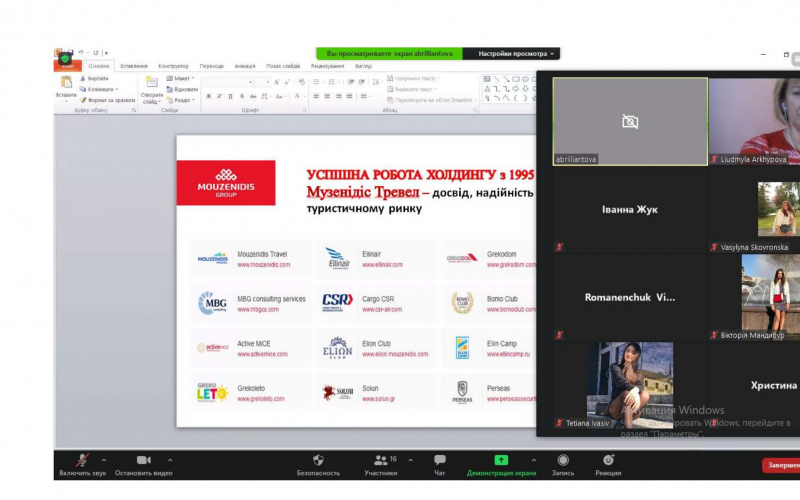Switch to the Конструктор ribbon tab
Screen dimensions: 800x500
(x=173, y=66)
